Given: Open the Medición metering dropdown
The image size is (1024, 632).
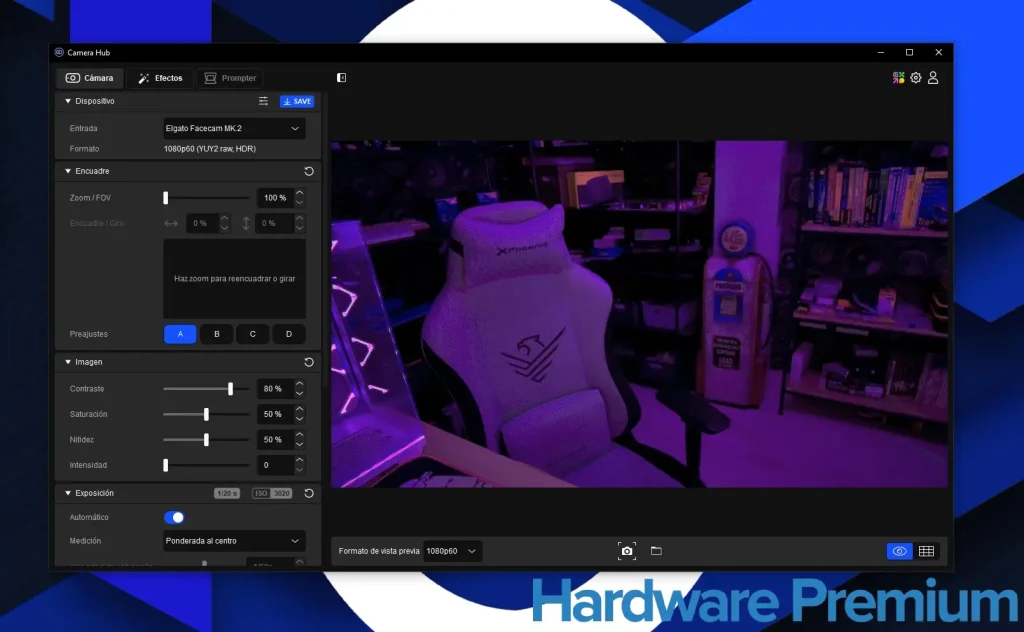Looking at the screenshot, I should coord(234,541).
